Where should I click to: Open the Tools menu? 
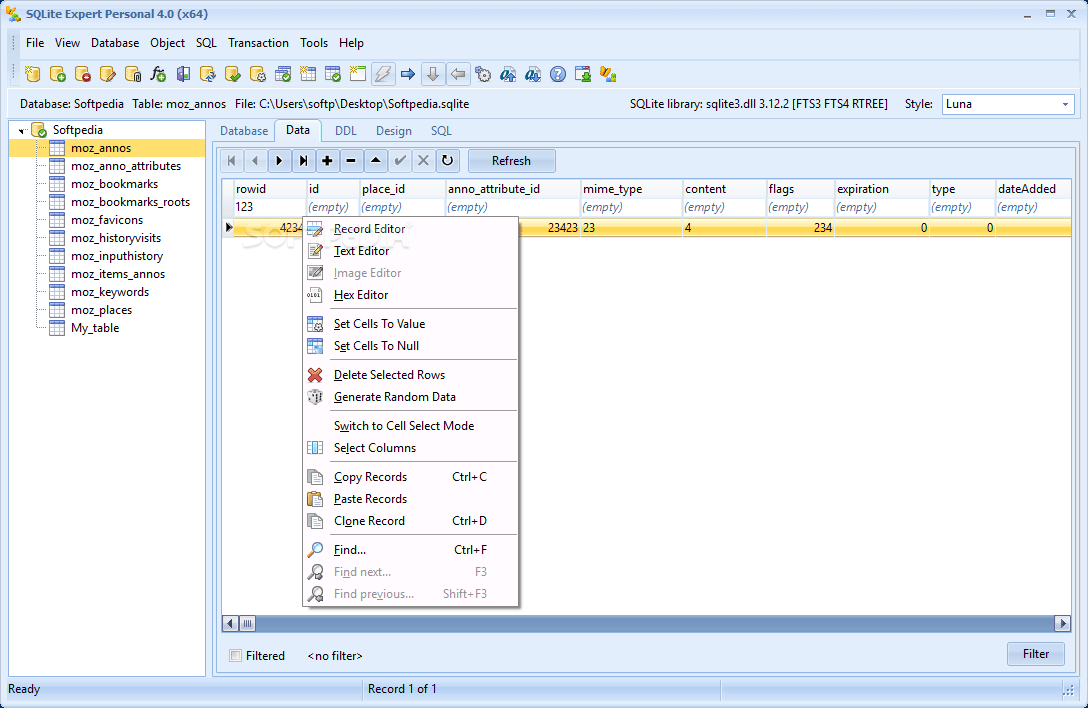tap(314, 43)
